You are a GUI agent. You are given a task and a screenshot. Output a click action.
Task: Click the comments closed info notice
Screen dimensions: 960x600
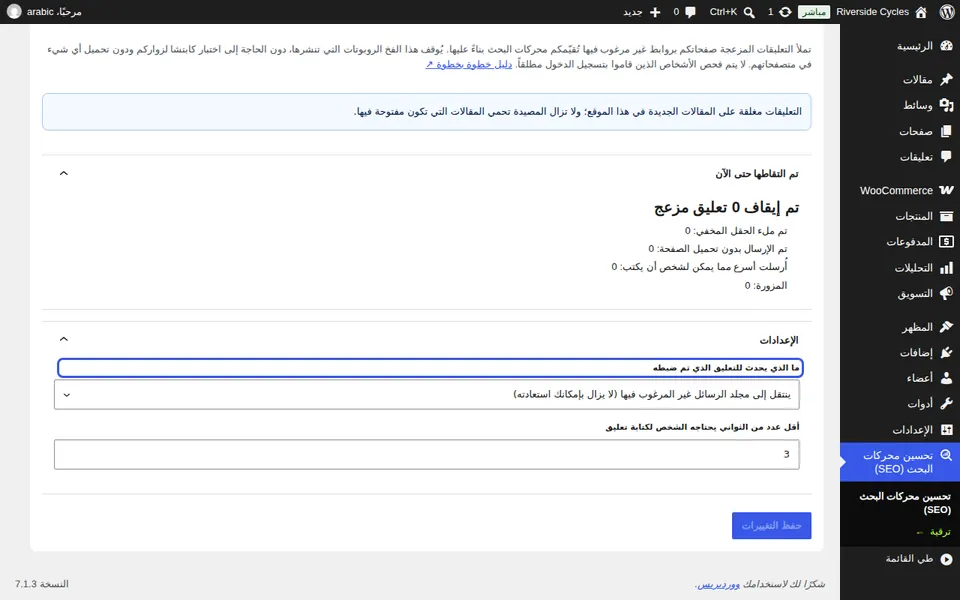427,111
